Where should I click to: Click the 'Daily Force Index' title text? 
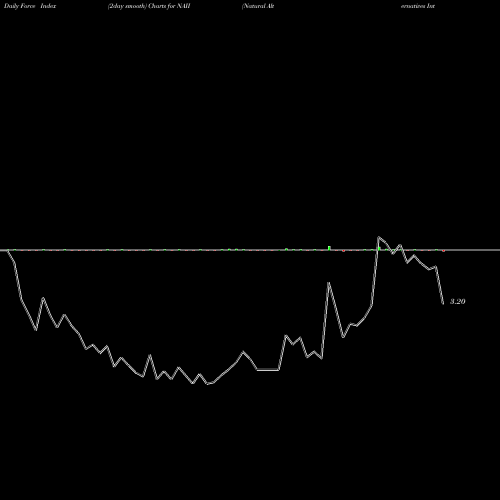tap(30, 6)
